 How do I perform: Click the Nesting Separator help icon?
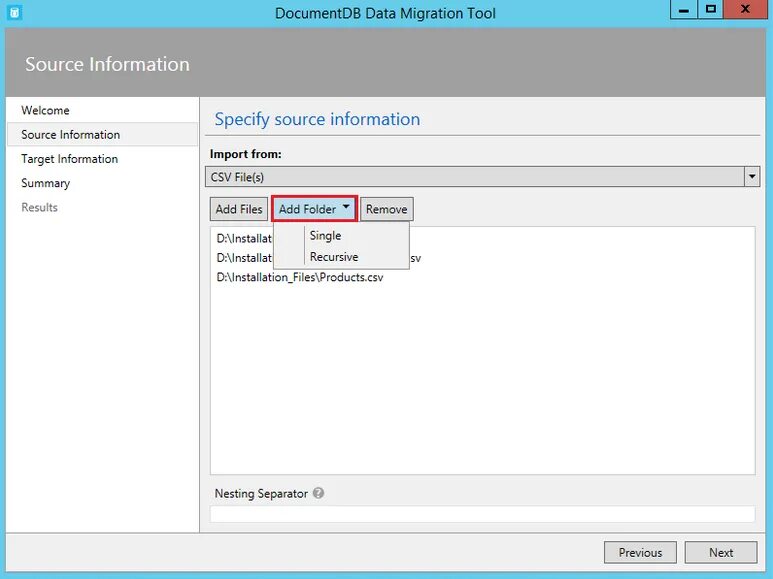[318, 493]
